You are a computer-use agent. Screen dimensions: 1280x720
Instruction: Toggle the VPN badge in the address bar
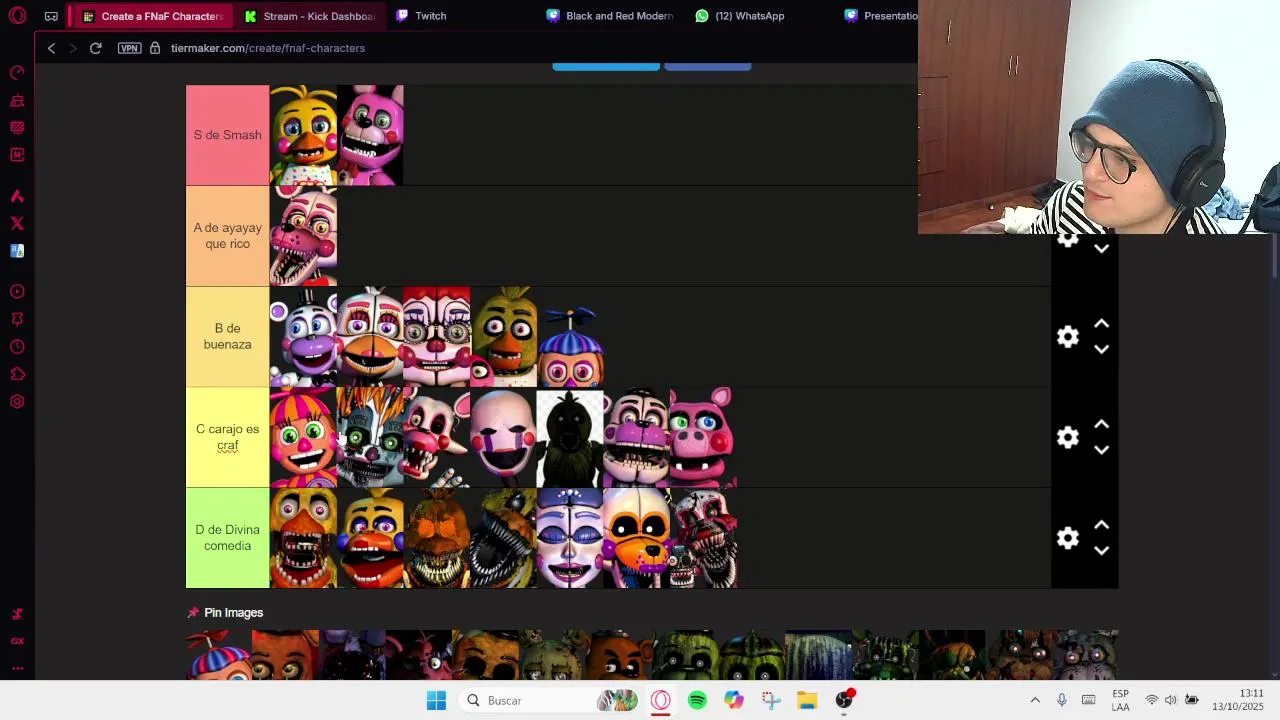pyautogui.click(x=129, y=48)
